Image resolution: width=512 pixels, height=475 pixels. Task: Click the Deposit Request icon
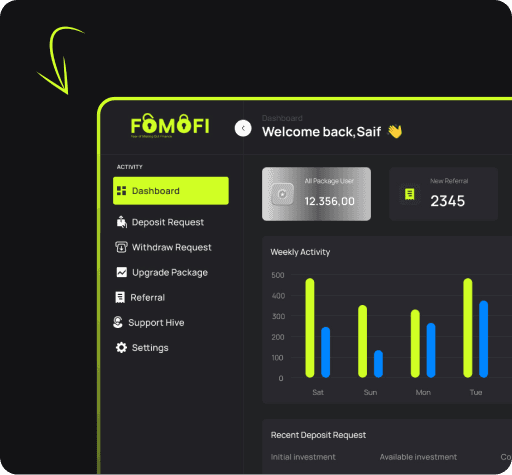(122, 222)
